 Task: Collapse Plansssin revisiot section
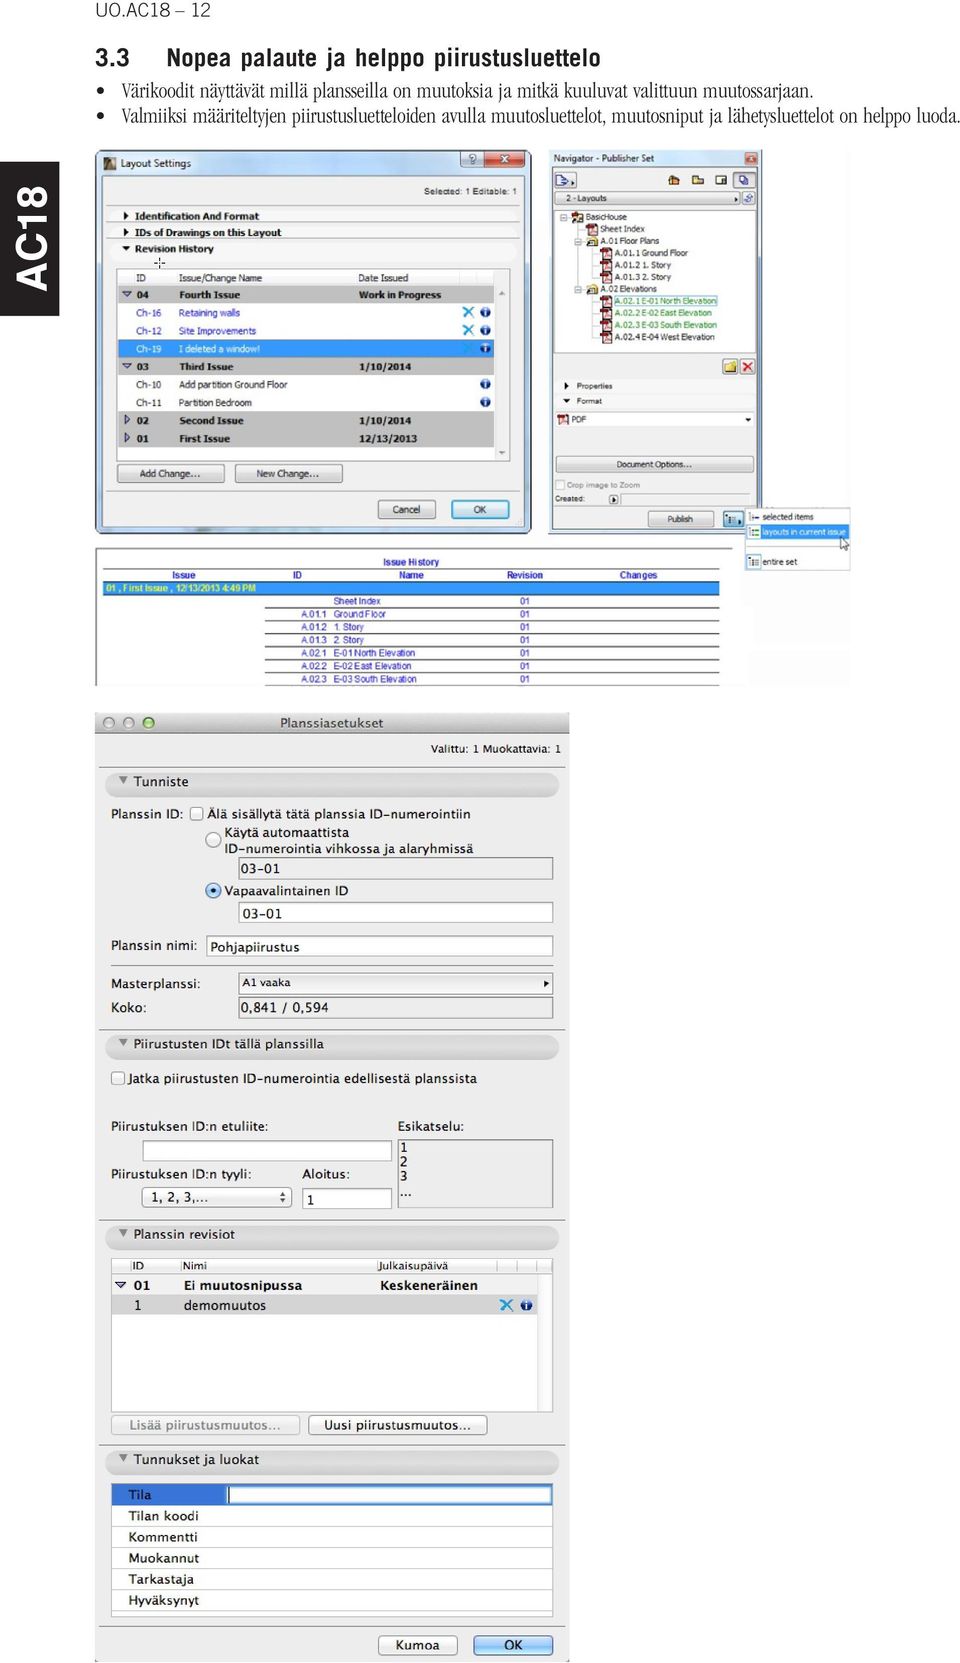click(124, 1234)
